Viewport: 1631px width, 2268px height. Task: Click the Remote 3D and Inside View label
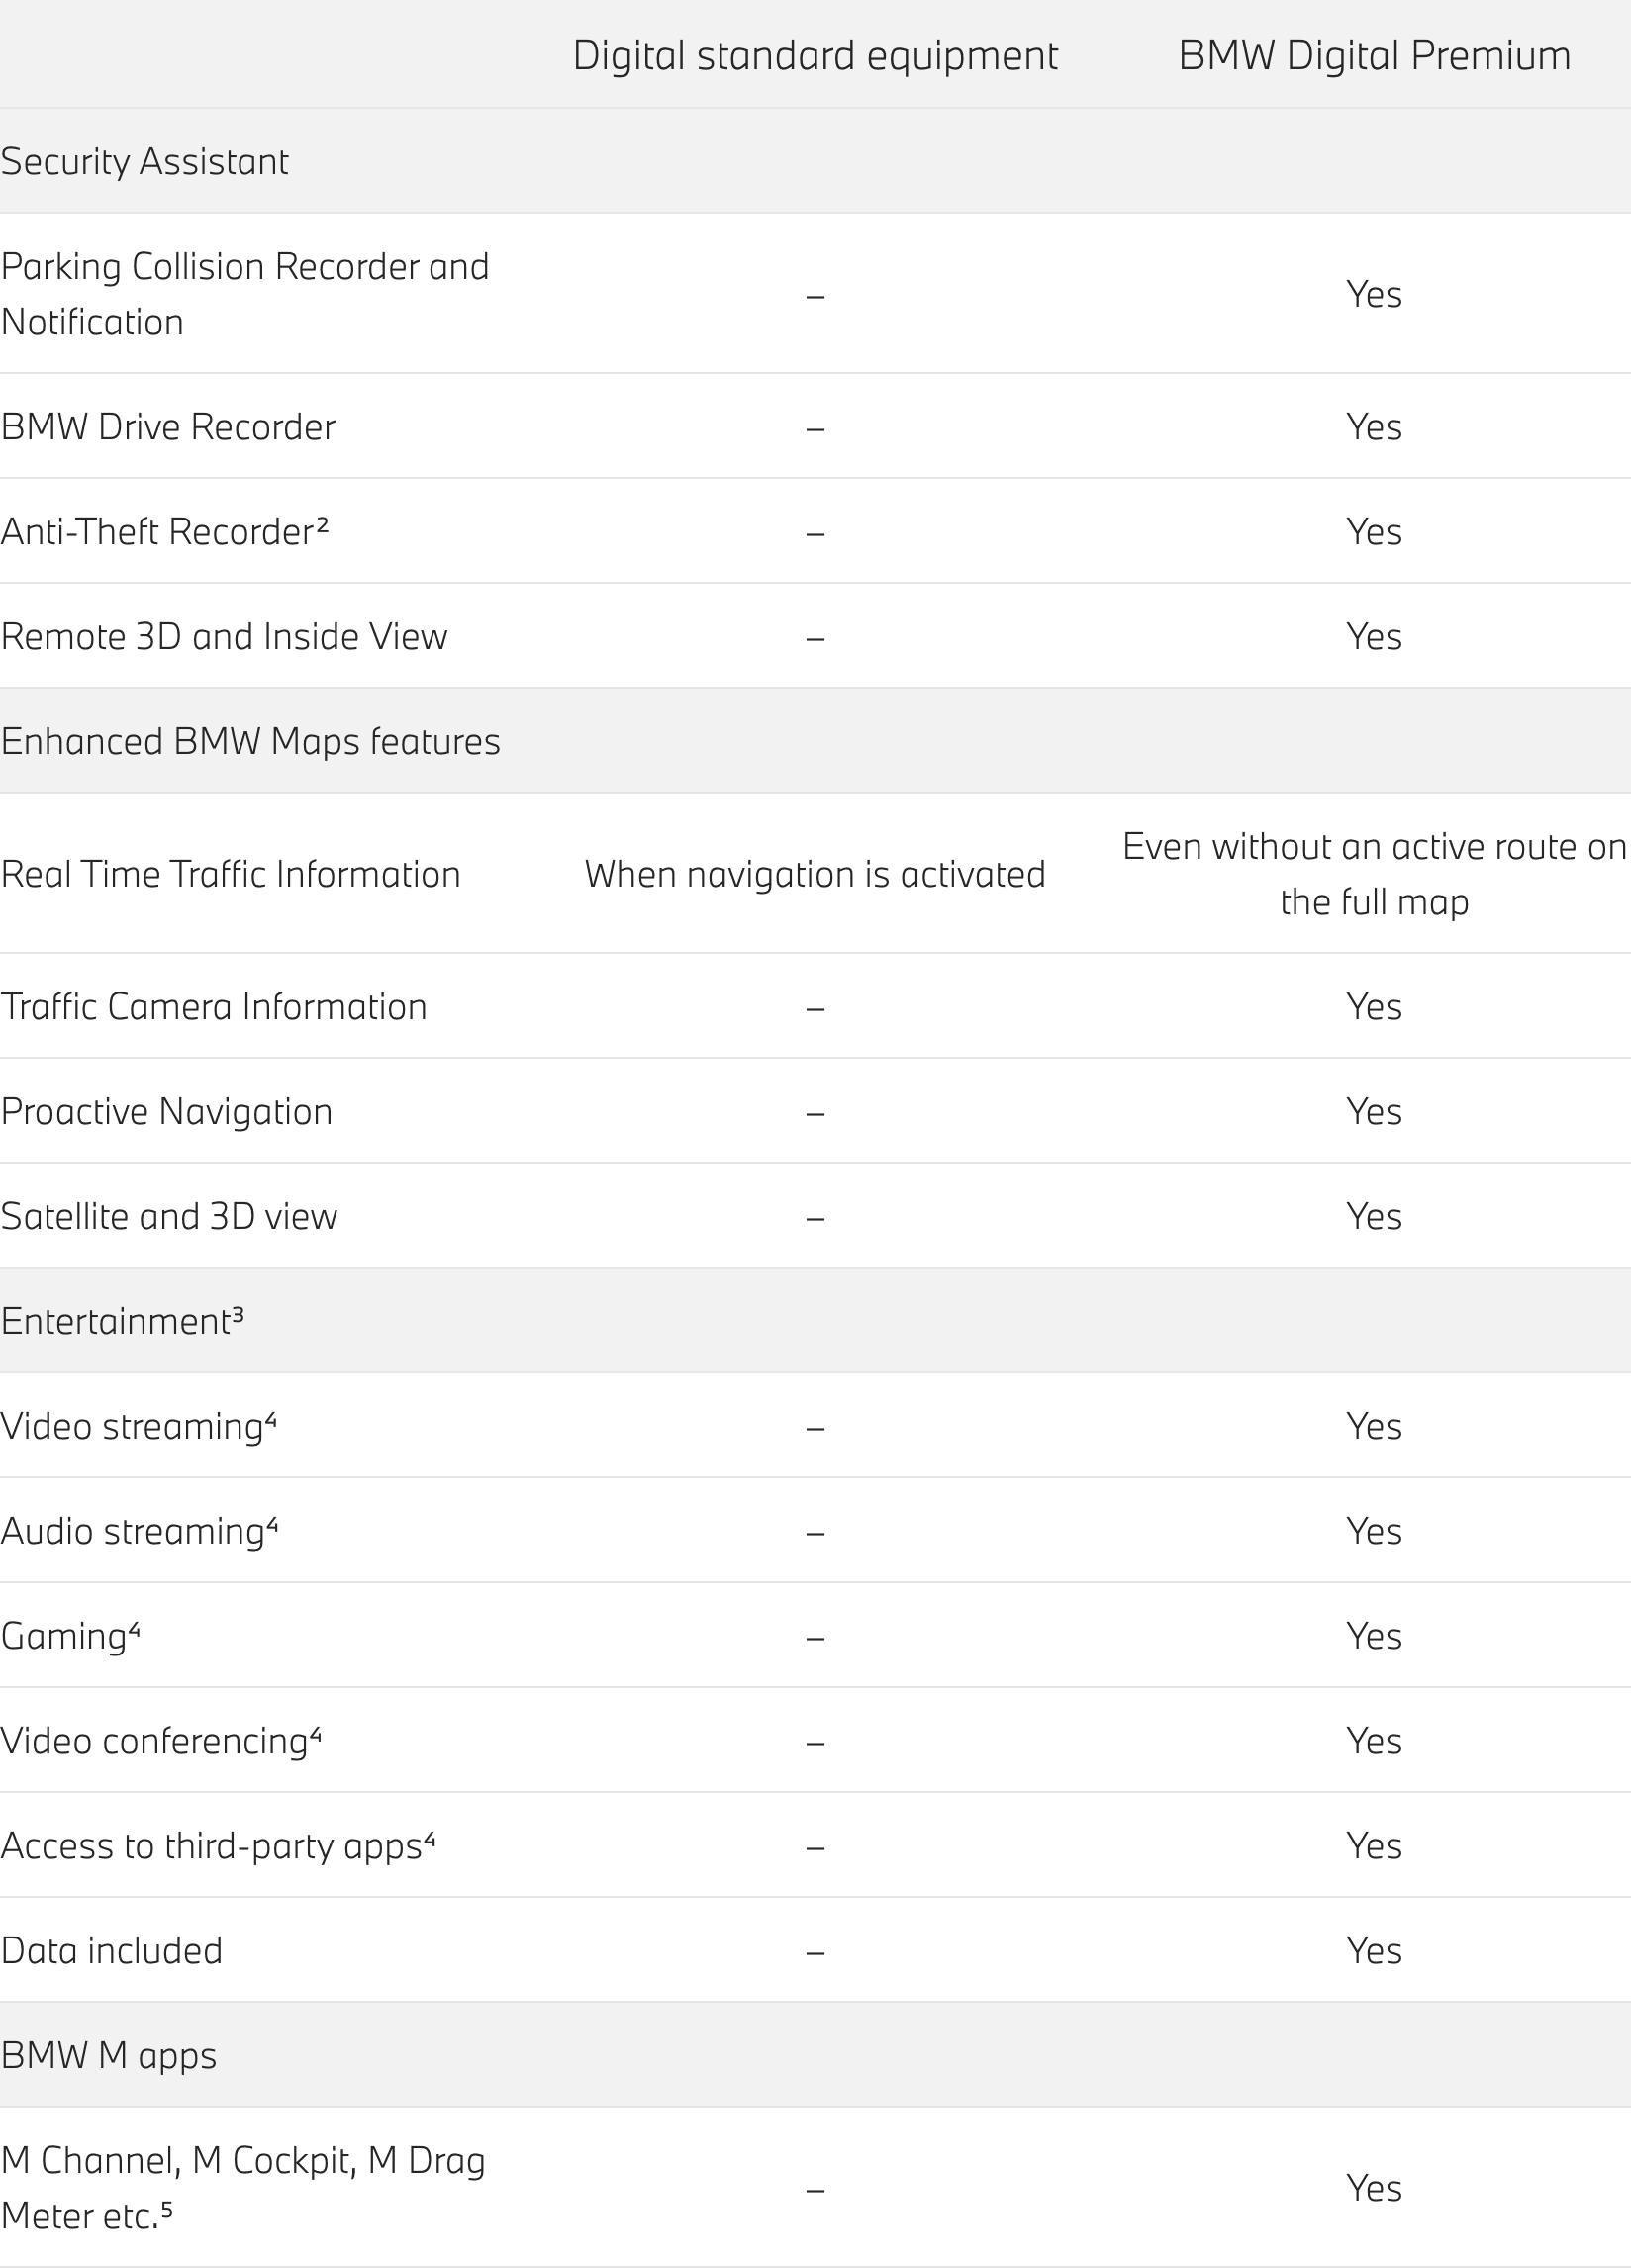(x=224, y=637)
